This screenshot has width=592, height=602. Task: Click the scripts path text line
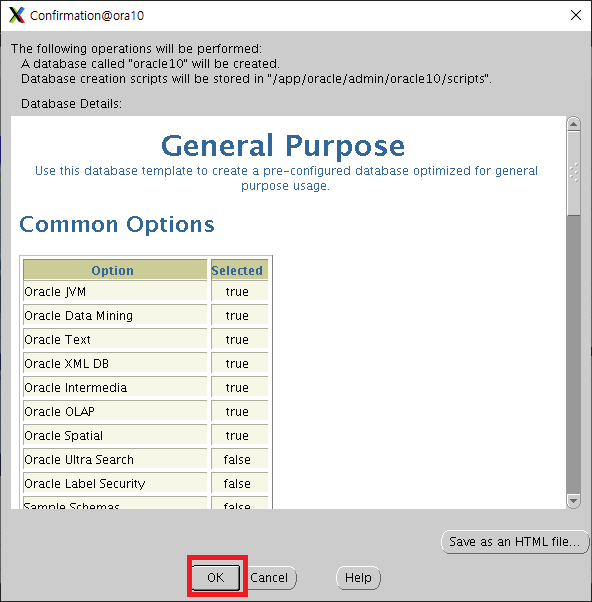[256, 79]
